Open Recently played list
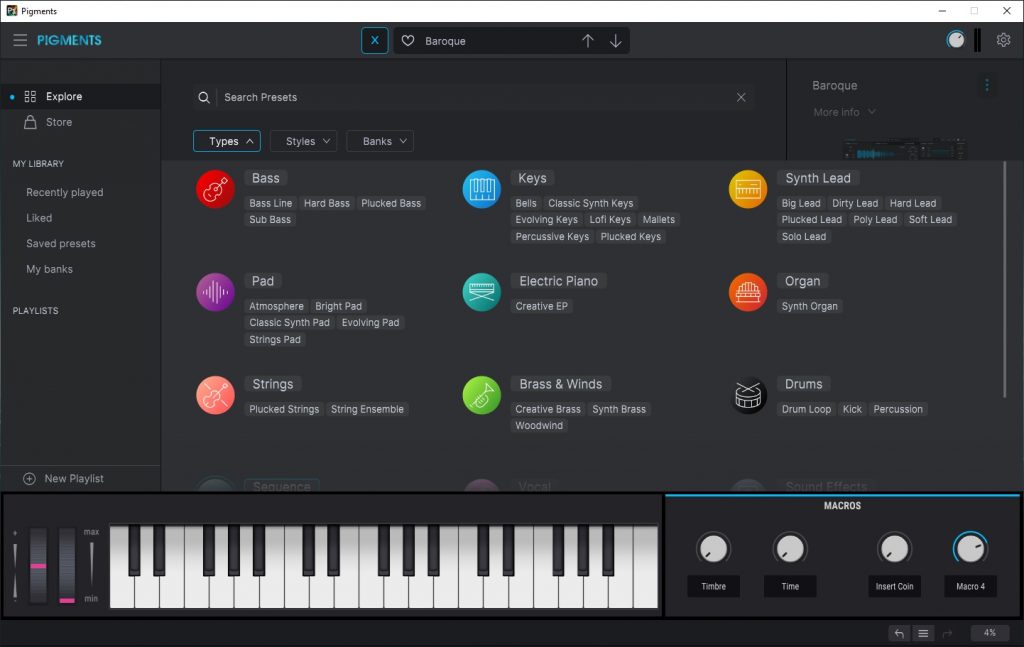Image resolution: width=1024 pixels, height=647 pixels. click(x=65, y=193)
